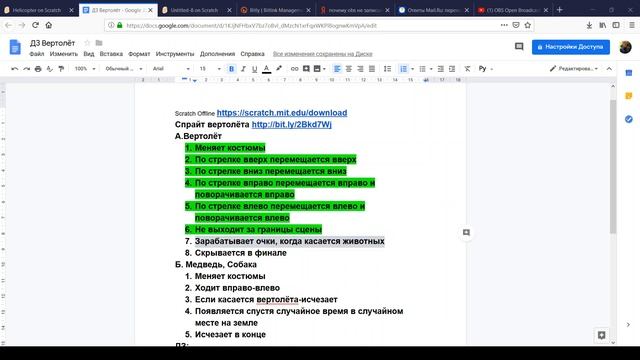The image size is (640, 360).
Task: Open the Arial font dropdown
Action: point(171,69)
